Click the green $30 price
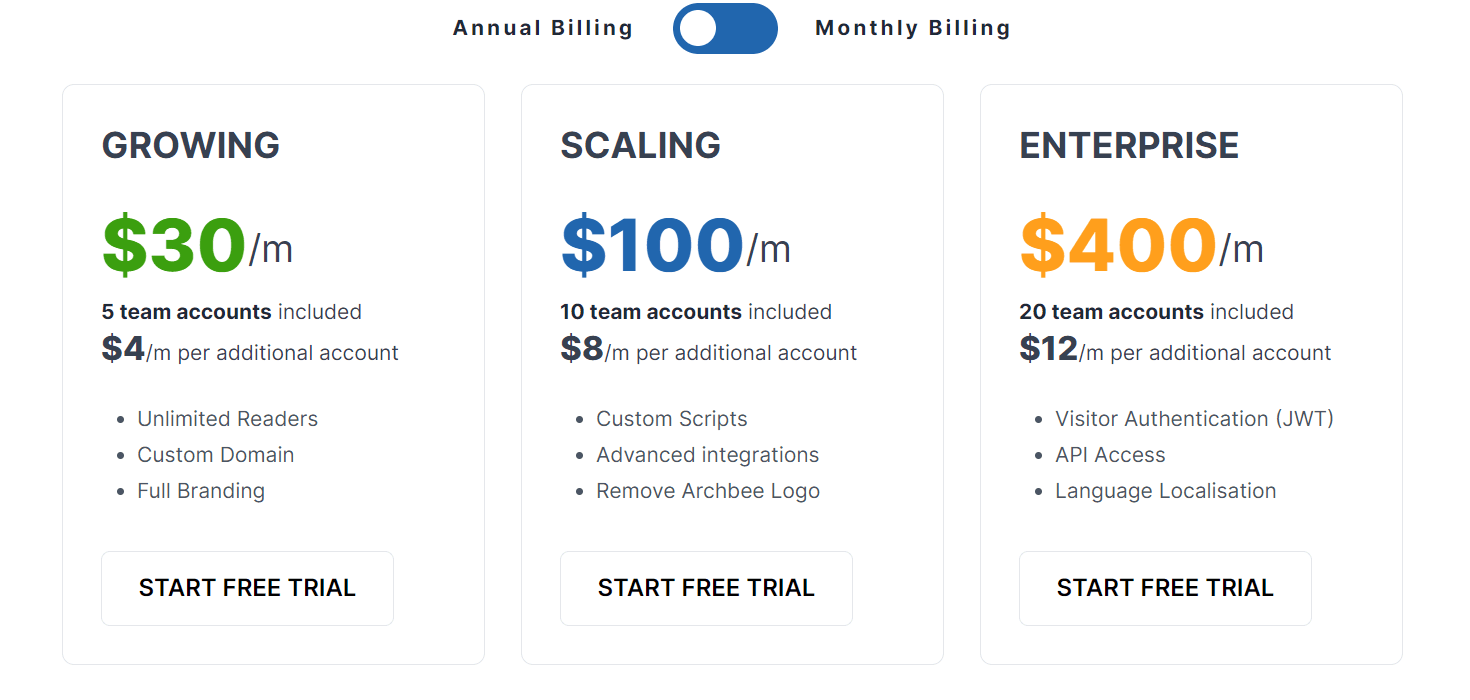The height and width of the screenshot is (700, 1470). pyautogui.click(x=174, y=246)
